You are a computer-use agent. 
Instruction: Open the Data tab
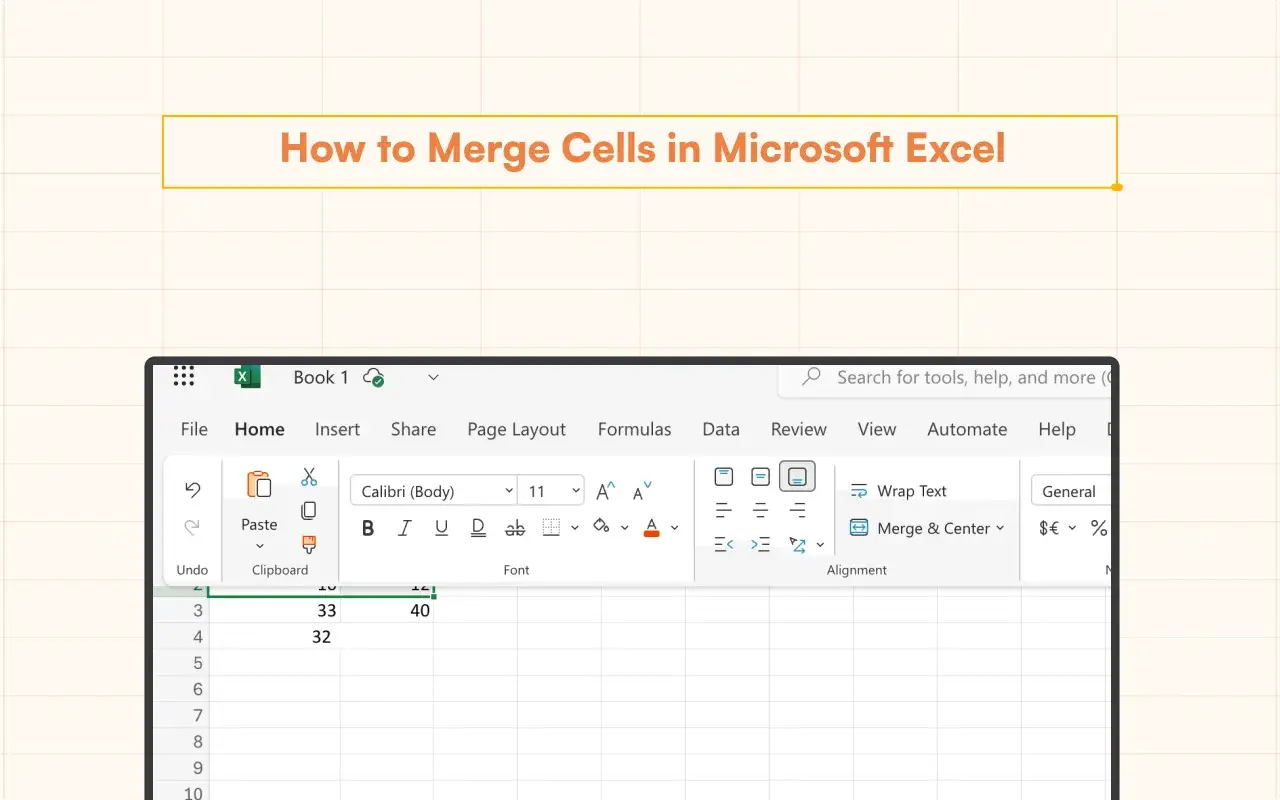pos(721,429)
